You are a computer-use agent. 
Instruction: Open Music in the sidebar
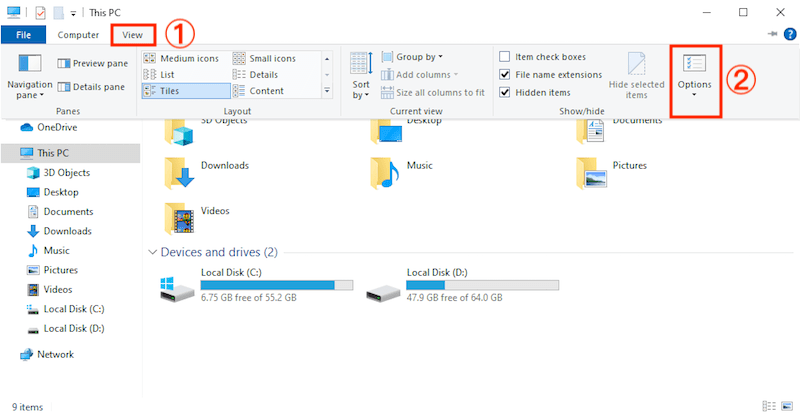click(x=48, y=251)
